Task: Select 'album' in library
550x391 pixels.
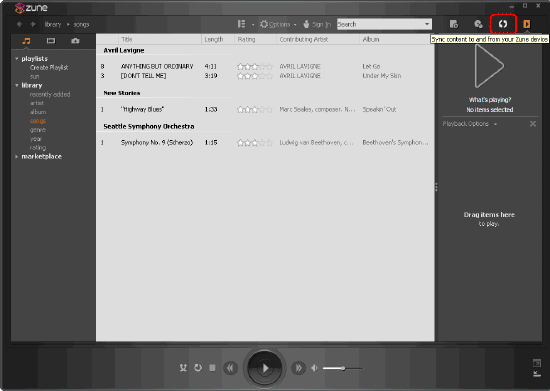Action: point(38,112)
